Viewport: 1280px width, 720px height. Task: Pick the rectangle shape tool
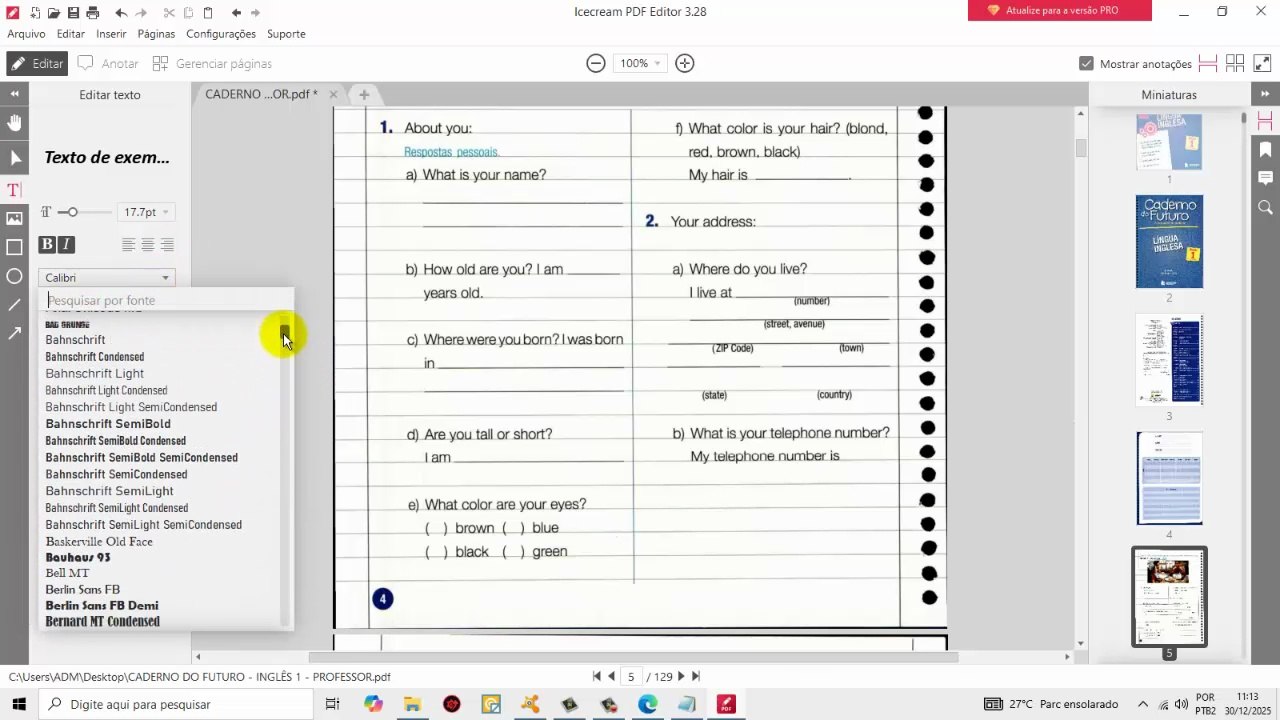point(14,247)
